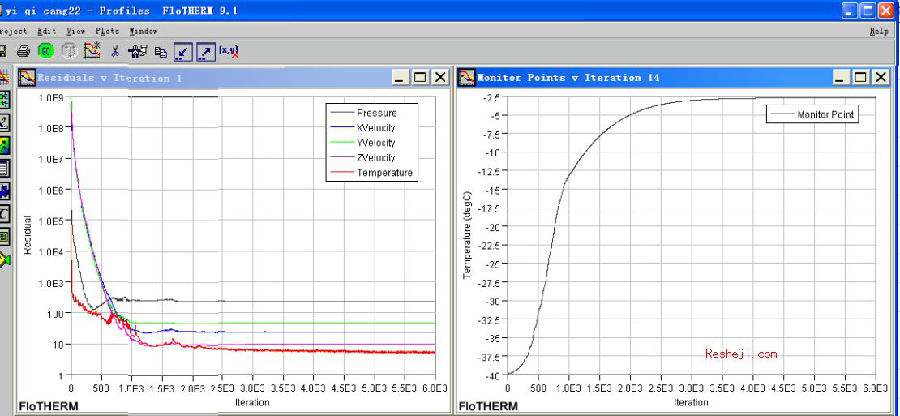Maximize the Monitor Points v Iteration window

861,77
